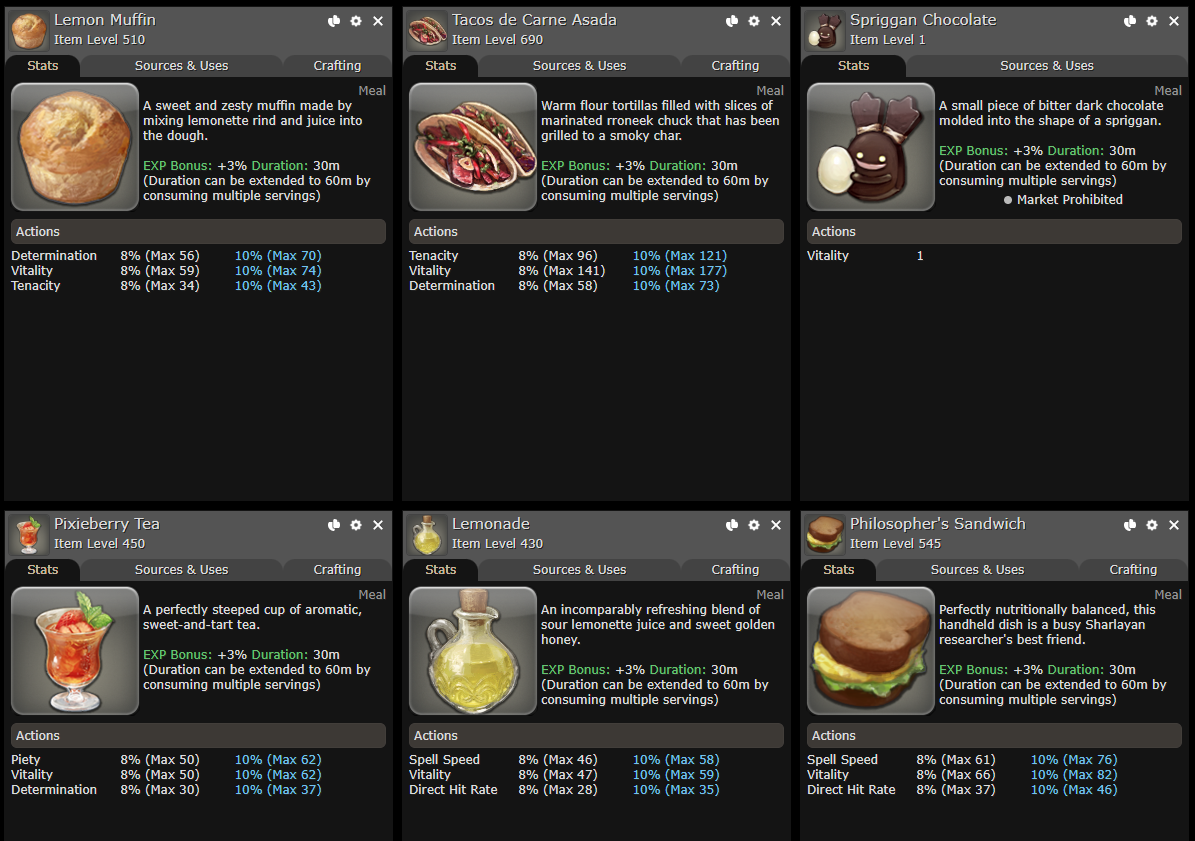Screen dimensions: 1195x841
Task: Click the pin icon on Tacos de Carne Asada panel
Action: (732, 21)
